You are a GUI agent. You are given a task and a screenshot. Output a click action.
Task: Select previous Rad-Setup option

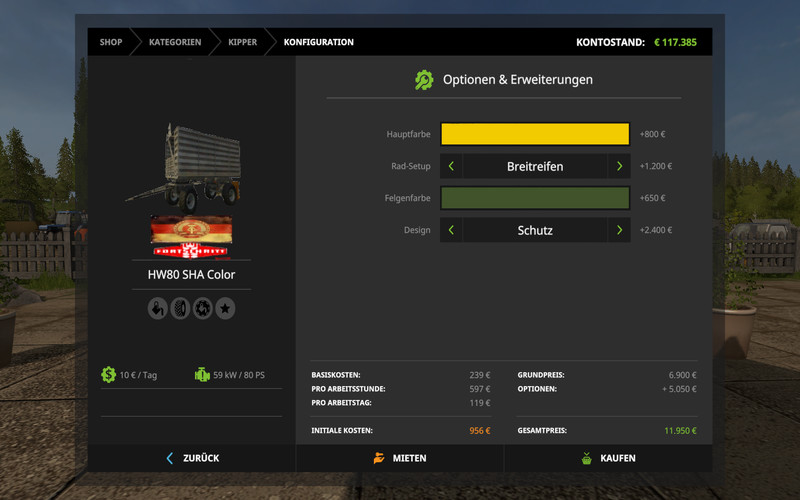pos(451,167)
